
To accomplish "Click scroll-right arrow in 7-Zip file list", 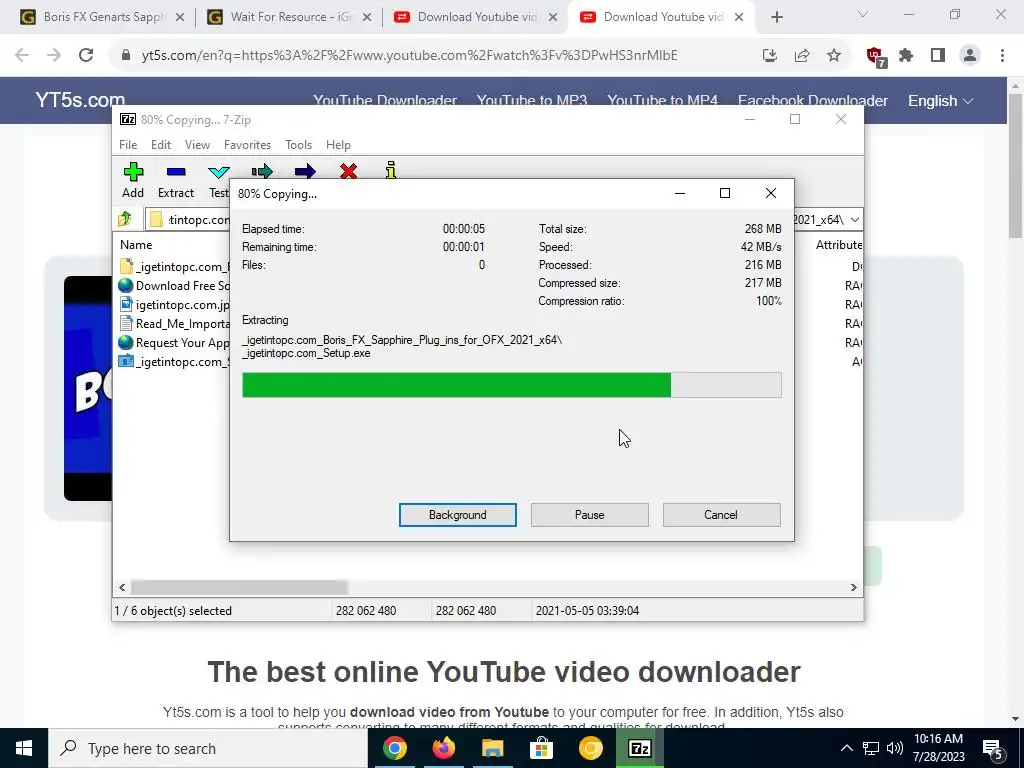I will (x=853, y=587).
